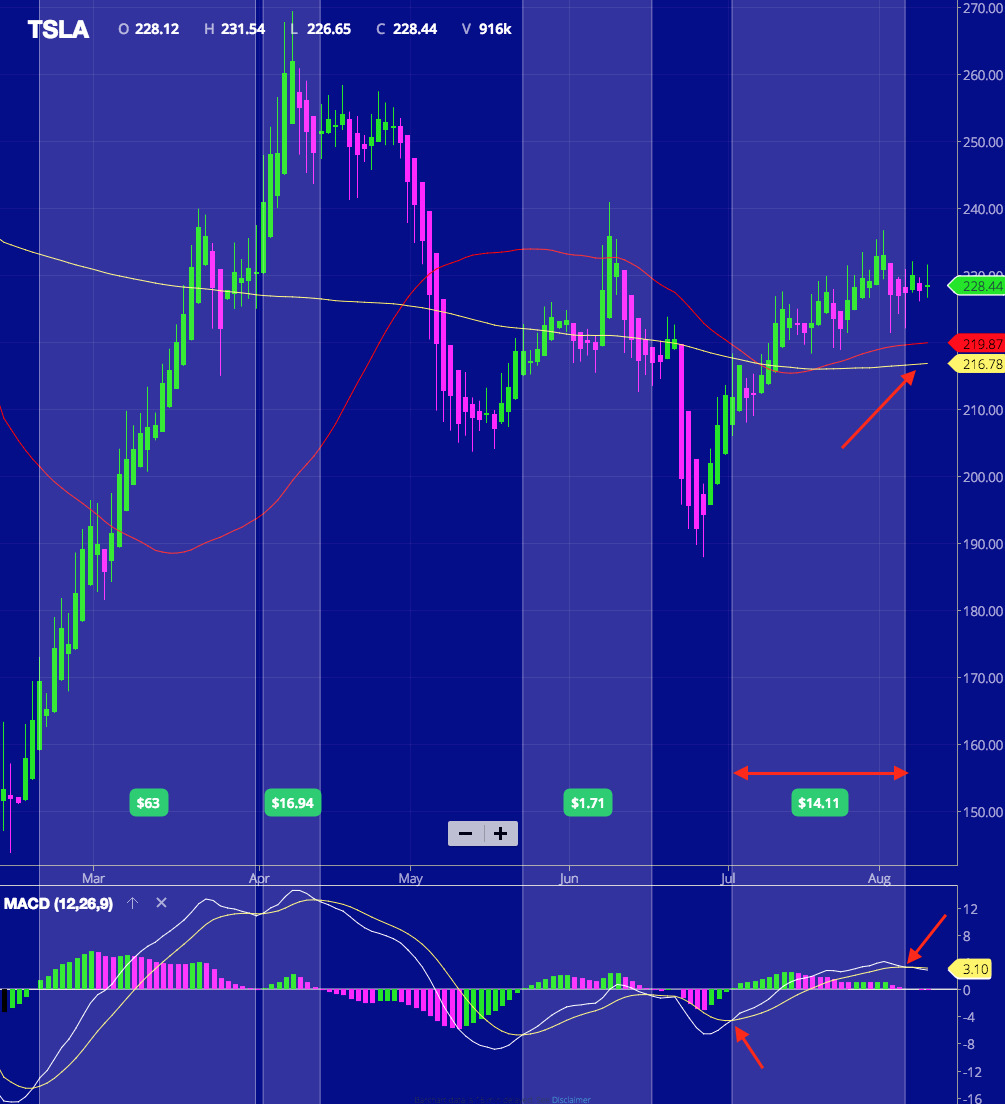Close the MACD indicator pane
The width and height of the screenshot is (1005, 1104).
point(161,903)
